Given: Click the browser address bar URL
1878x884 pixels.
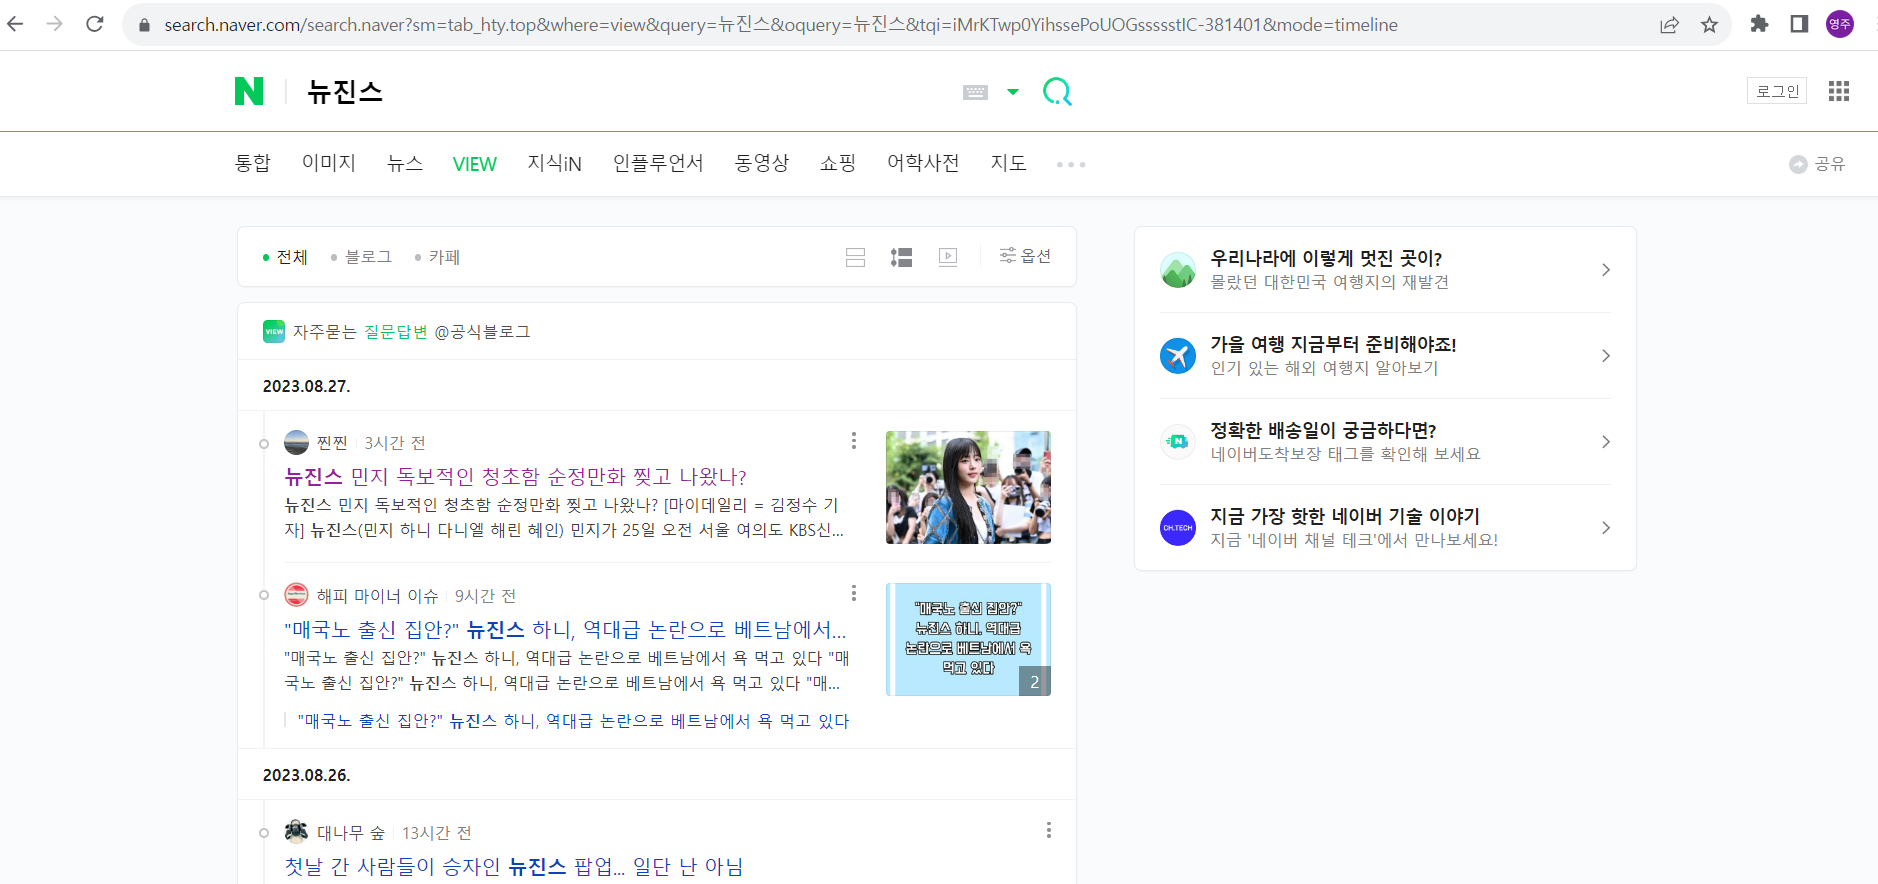Looking at the screenshot, I should 780,25.
